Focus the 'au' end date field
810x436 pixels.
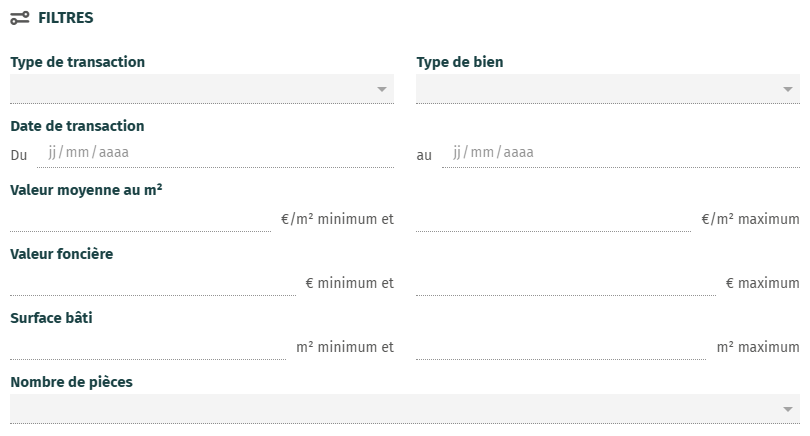(x=621, y=153)
